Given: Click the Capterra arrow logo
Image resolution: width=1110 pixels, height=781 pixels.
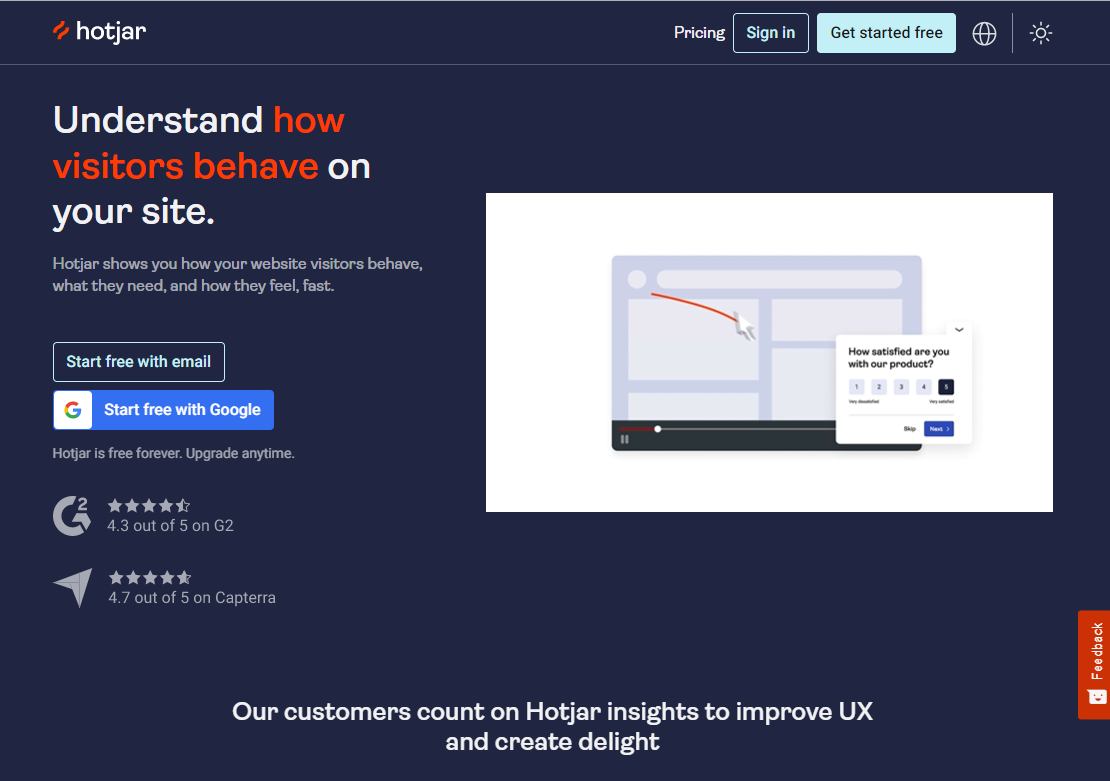Looking at the screenshot, I should point(73,587).
